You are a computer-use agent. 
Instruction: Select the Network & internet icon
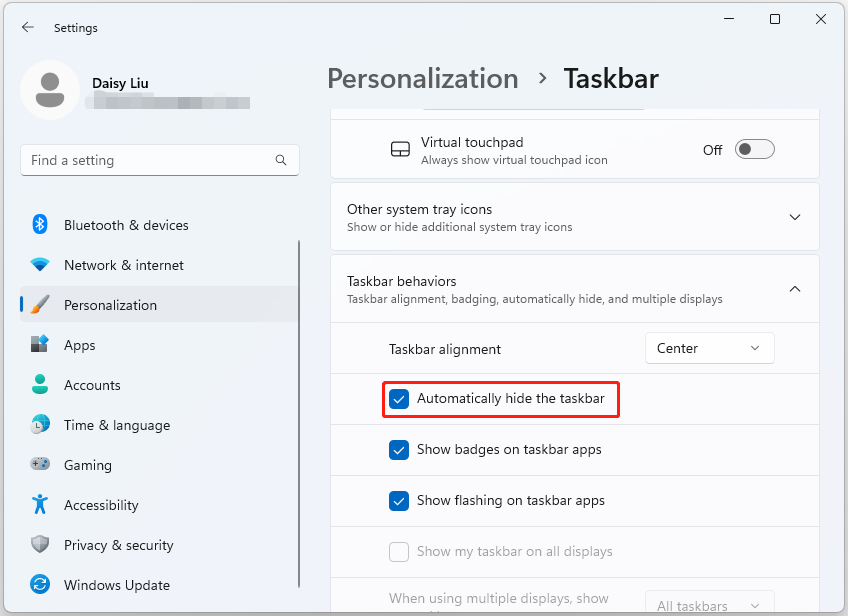40,265
